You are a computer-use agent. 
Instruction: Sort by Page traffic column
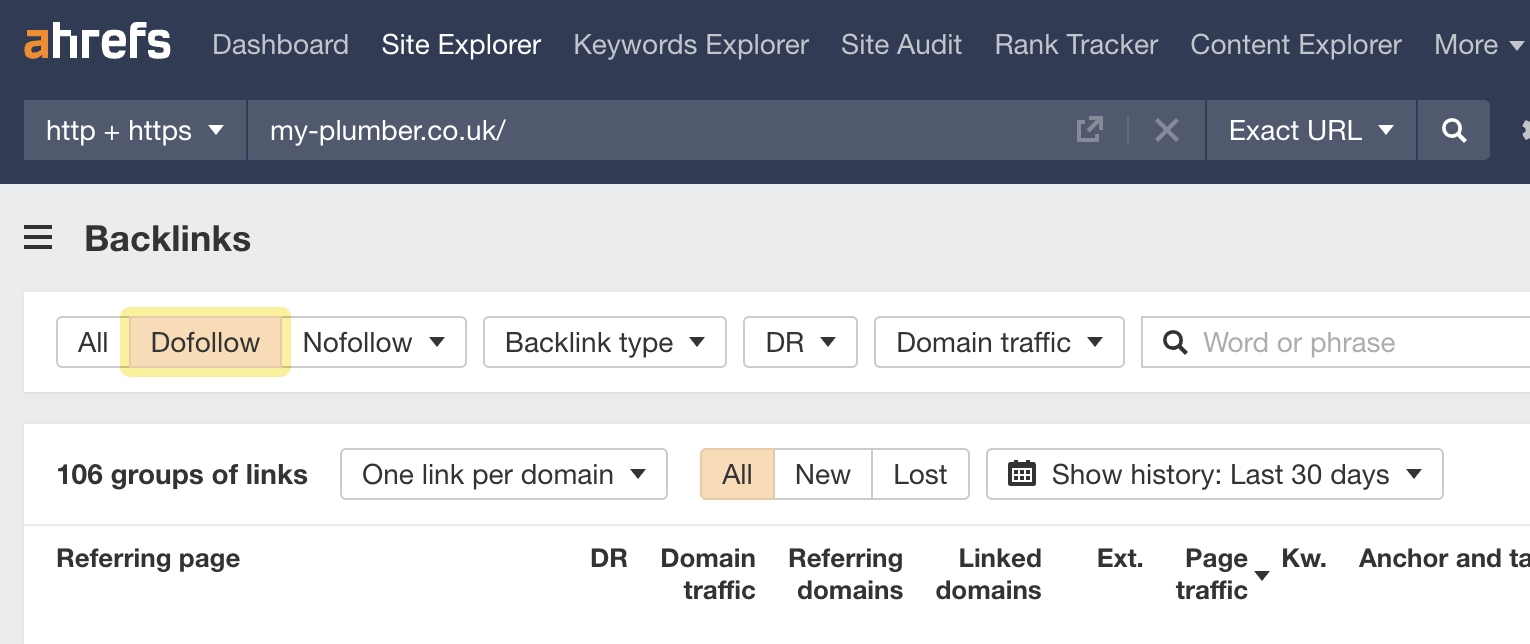[x=1216, y=574]
